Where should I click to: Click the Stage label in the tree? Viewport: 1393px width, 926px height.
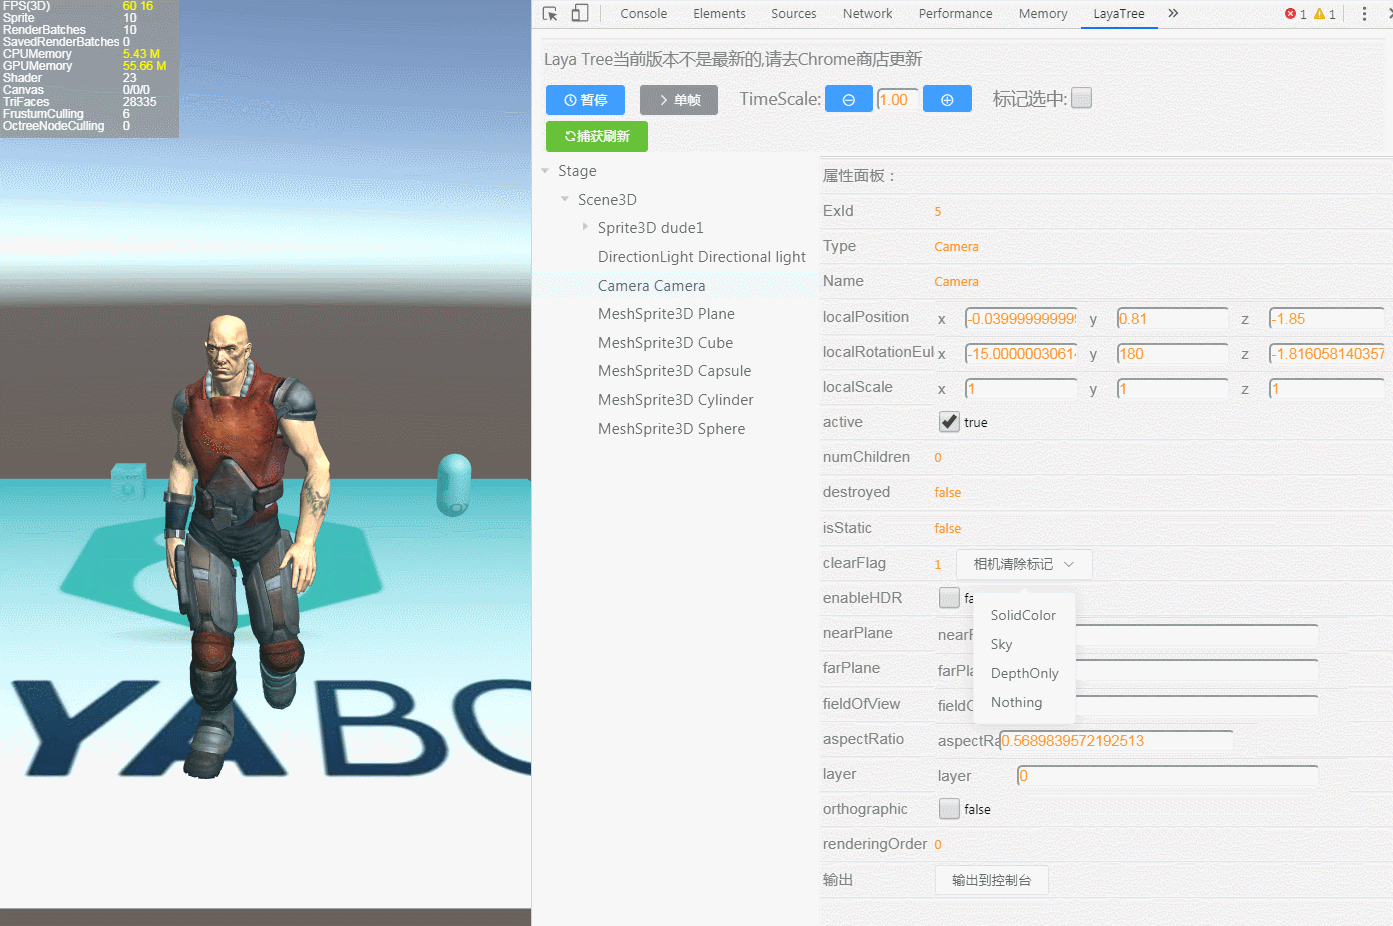[577, 171]
